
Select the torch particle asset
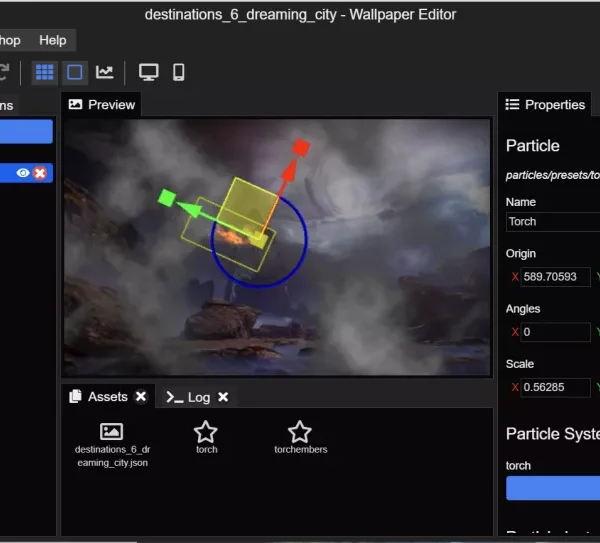coord(206,437)
